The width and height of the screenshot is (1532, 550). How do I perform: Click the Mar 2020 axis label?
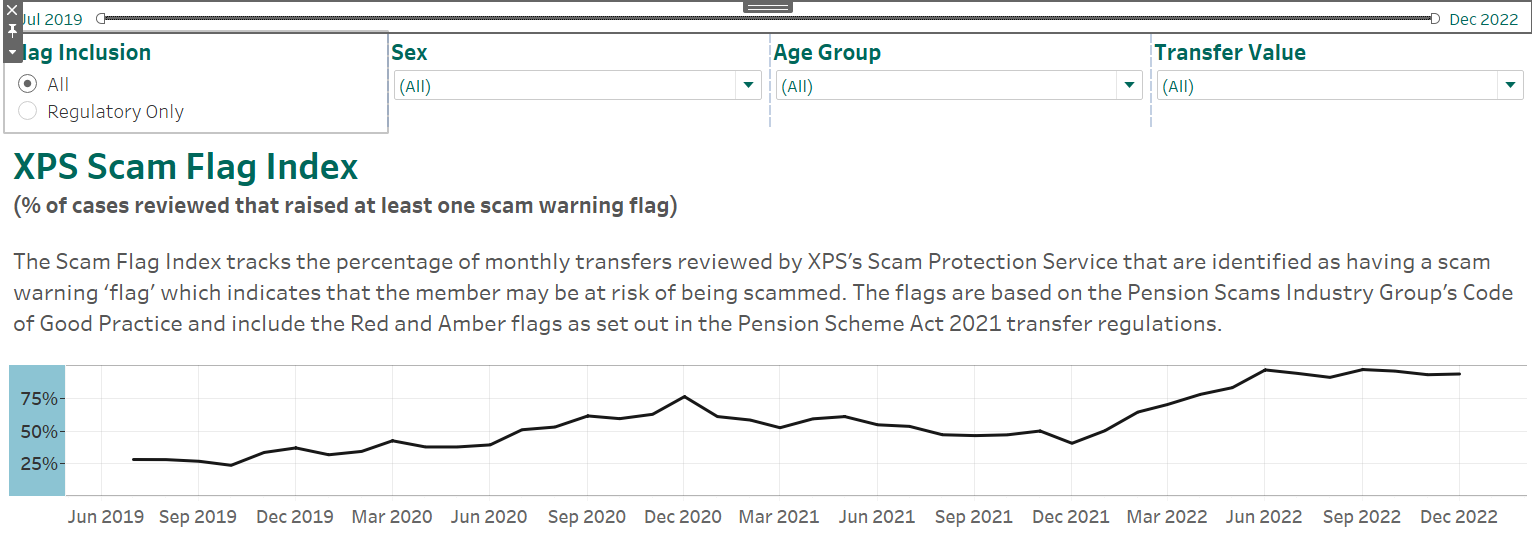click(x=392, y=517)
